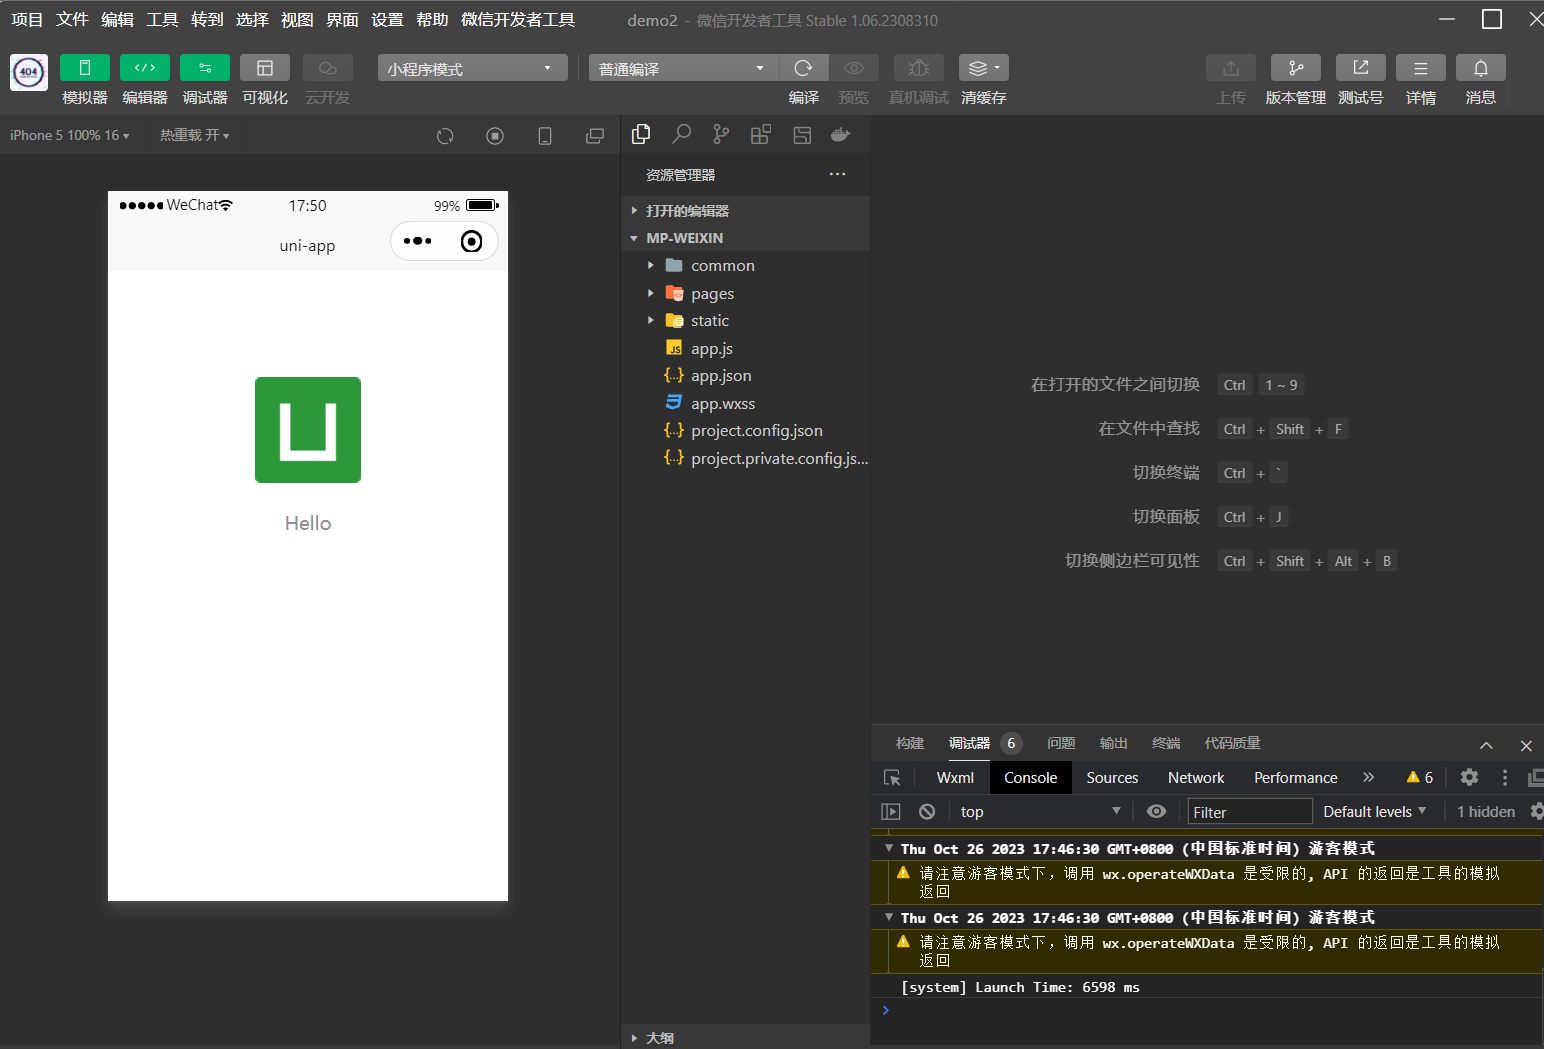Click the source control branch icon
This screenshot has width=1544, height=1049.
pos(721,135)
